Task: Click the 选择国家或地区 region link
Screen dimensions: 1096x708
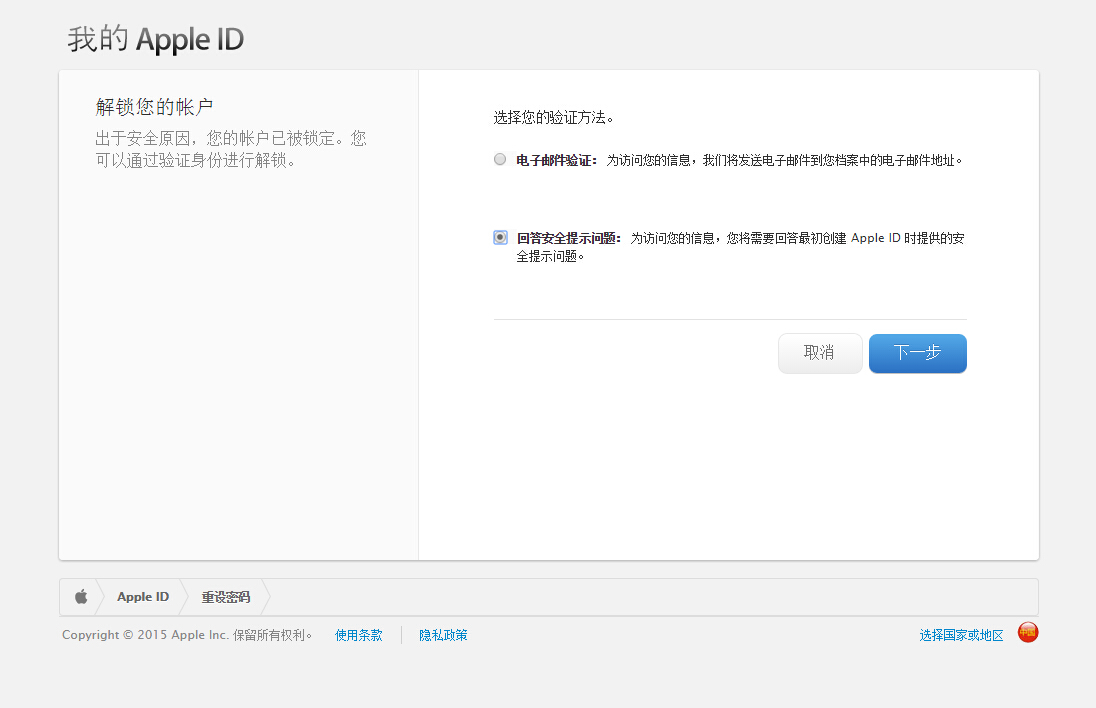Action: [961, 635]
